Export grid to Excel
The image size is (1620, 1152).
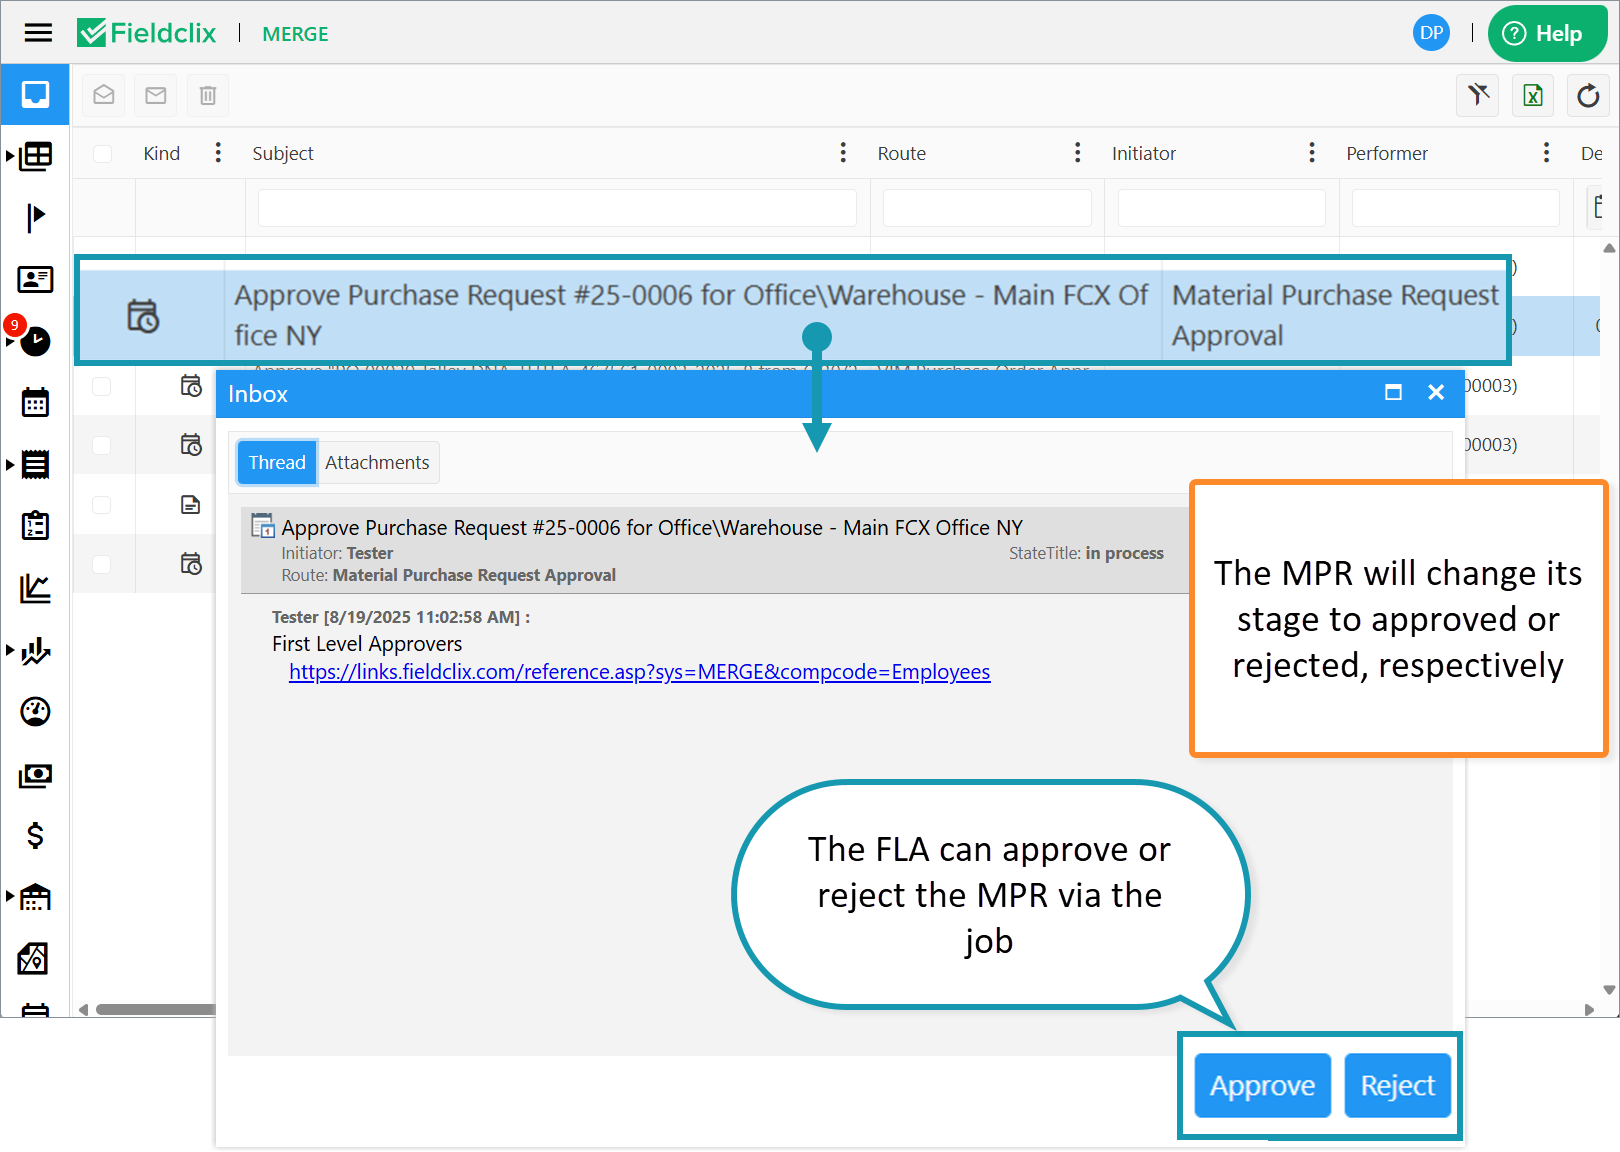click(x=1533, y=95)
